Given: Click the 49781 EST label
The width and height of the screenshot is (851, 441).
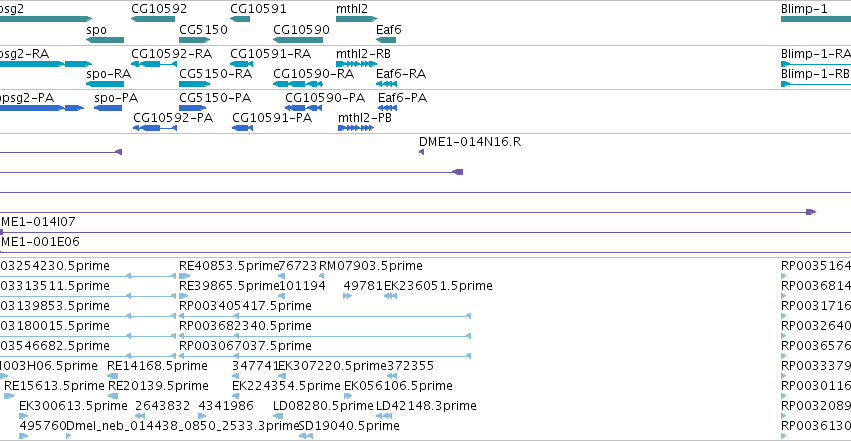Looking at the screenshot, I should coord(363,286).
